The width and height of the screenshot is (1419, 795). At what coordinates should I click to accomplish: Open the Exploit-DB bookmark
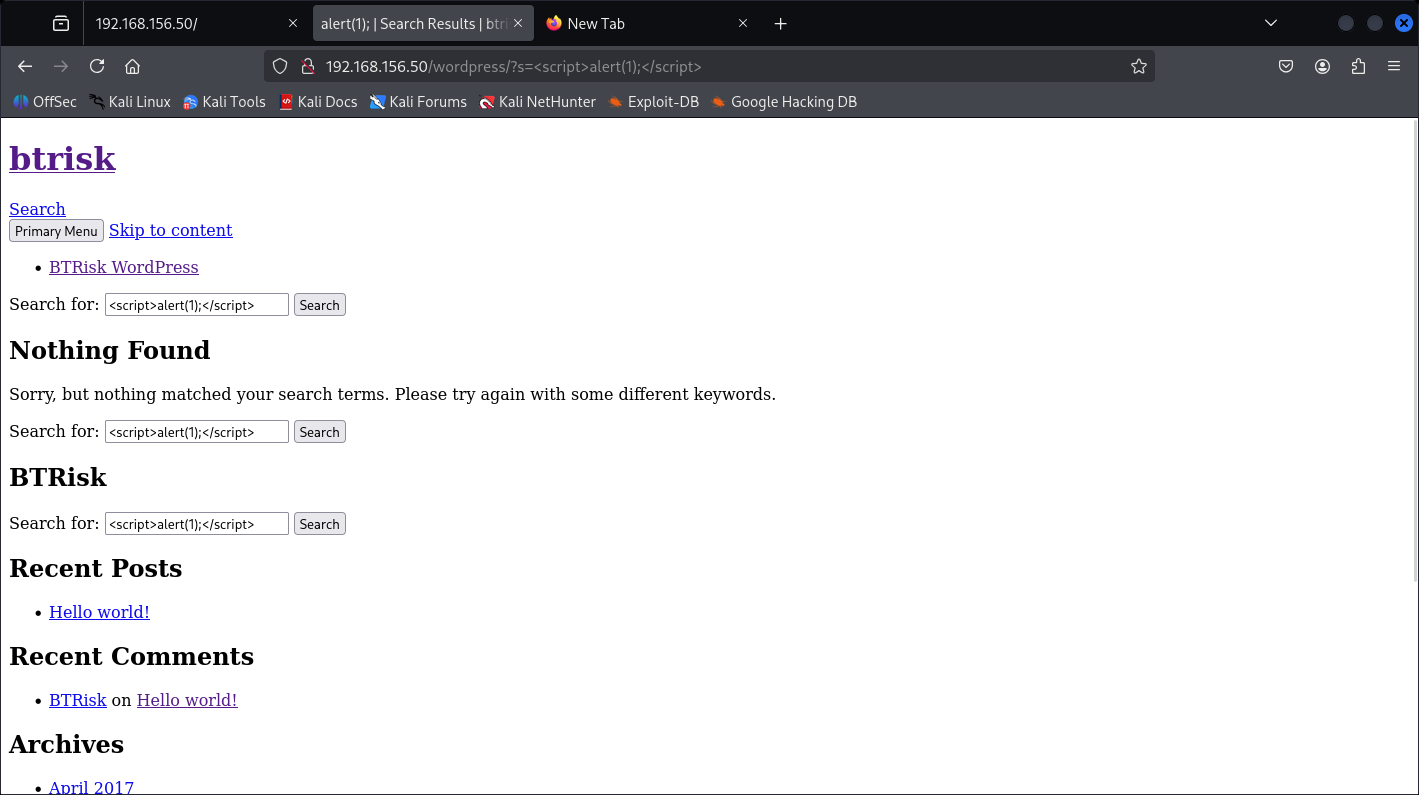(x=654, y=102)
